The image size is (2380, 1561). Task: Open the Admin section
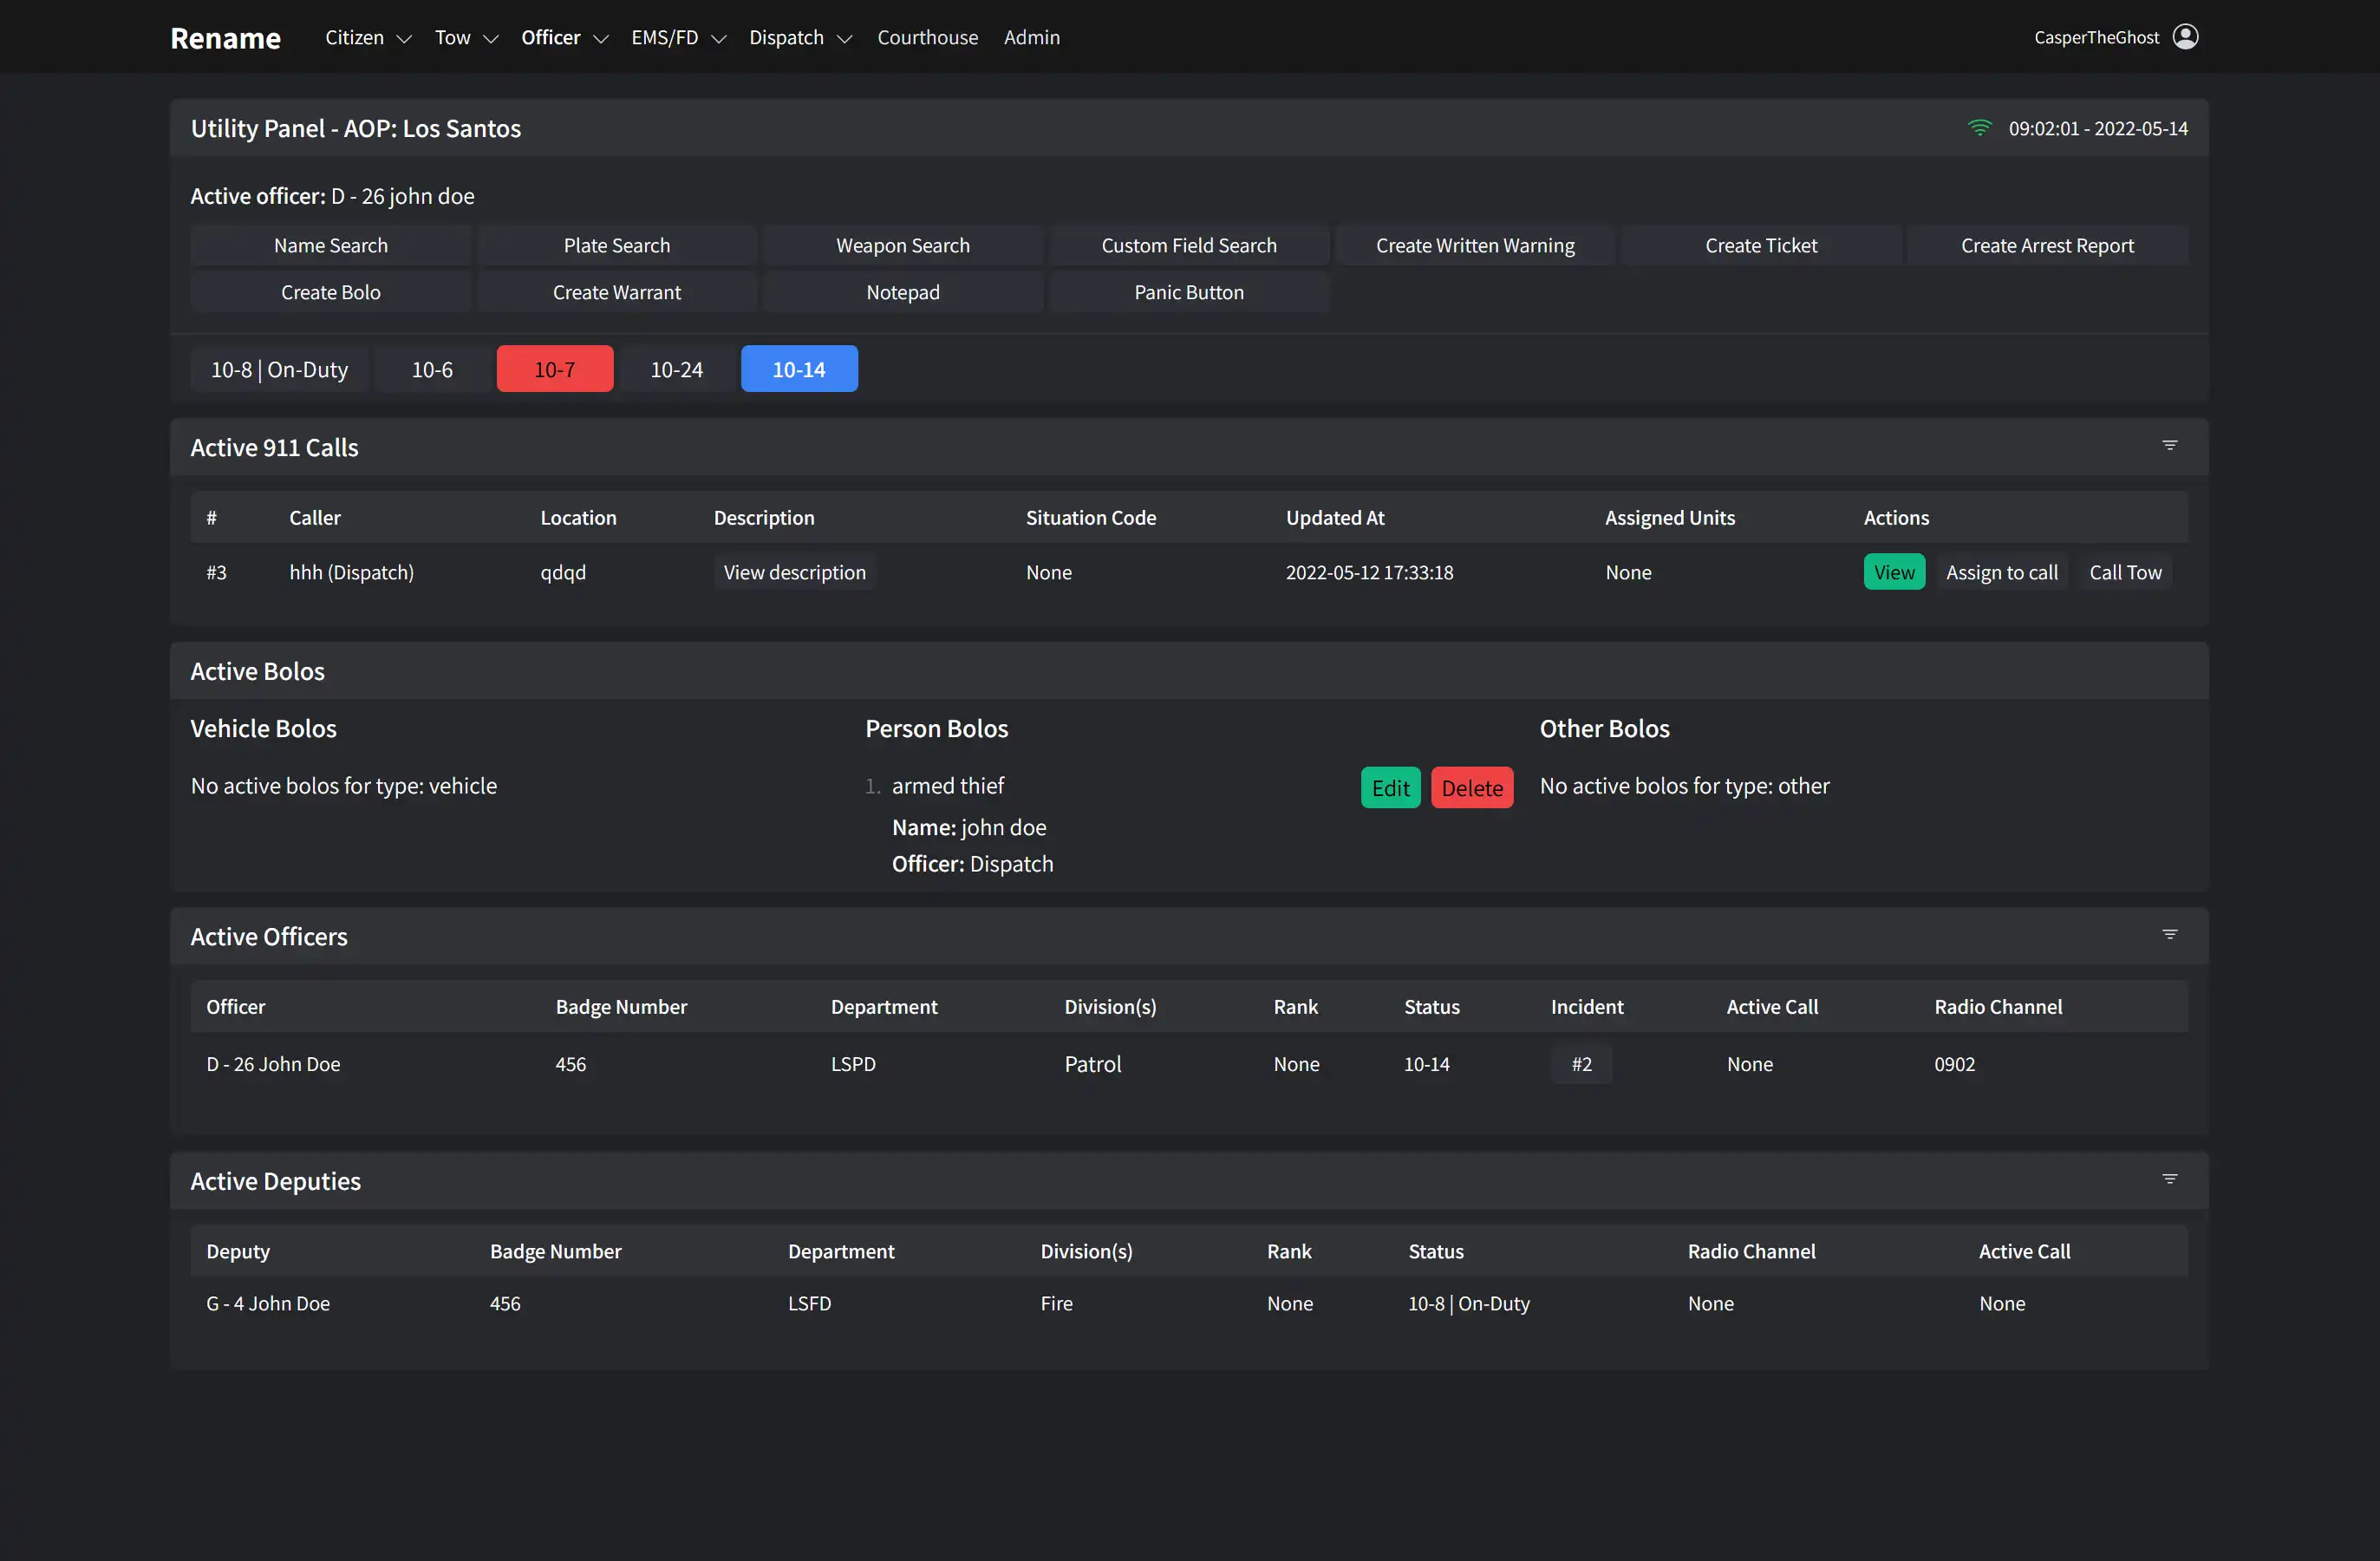coord(1032,37)
